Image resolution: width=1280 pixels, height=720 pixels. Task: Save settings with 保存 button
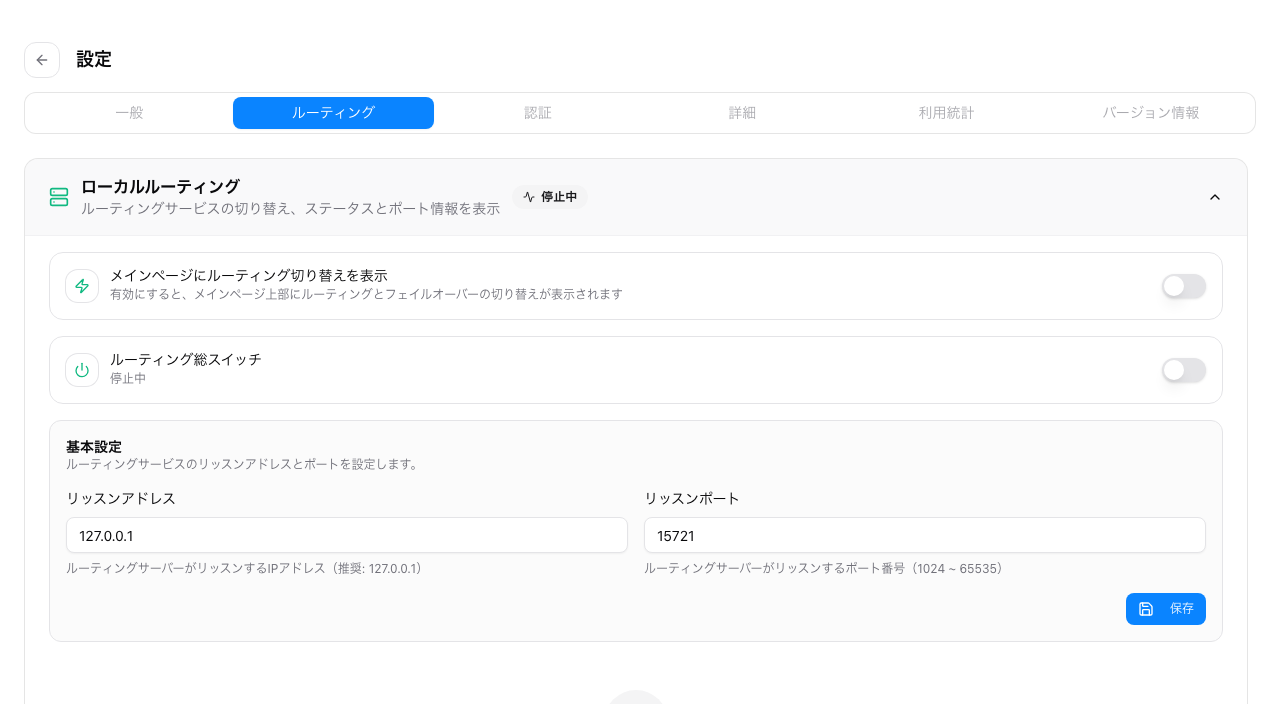click(x=1166, y=609)
